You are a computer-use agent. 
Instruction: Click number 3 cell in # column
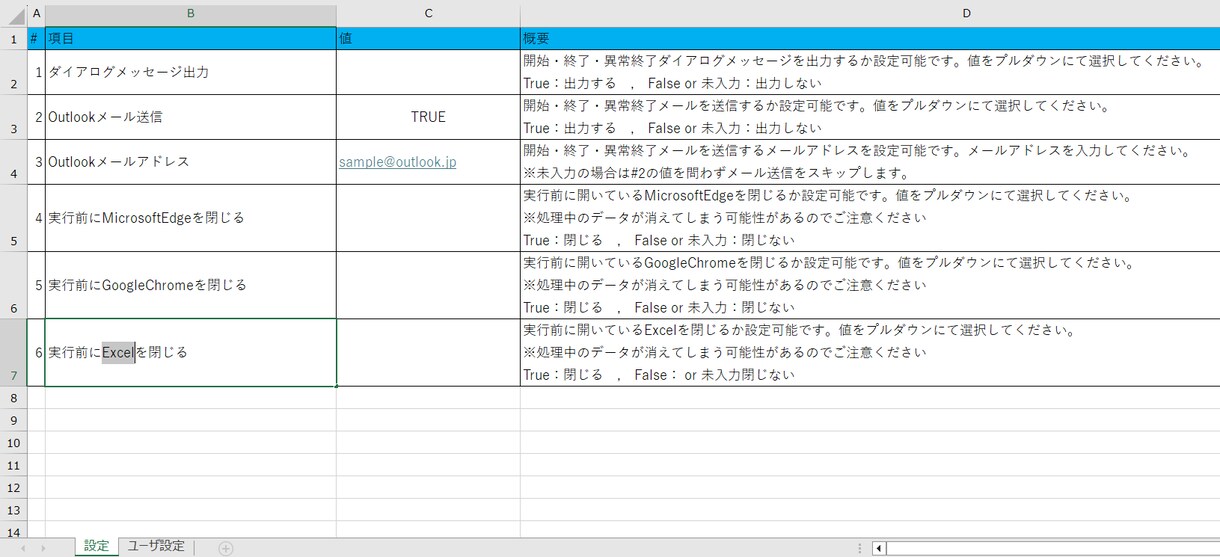click(x=37, y=162)
